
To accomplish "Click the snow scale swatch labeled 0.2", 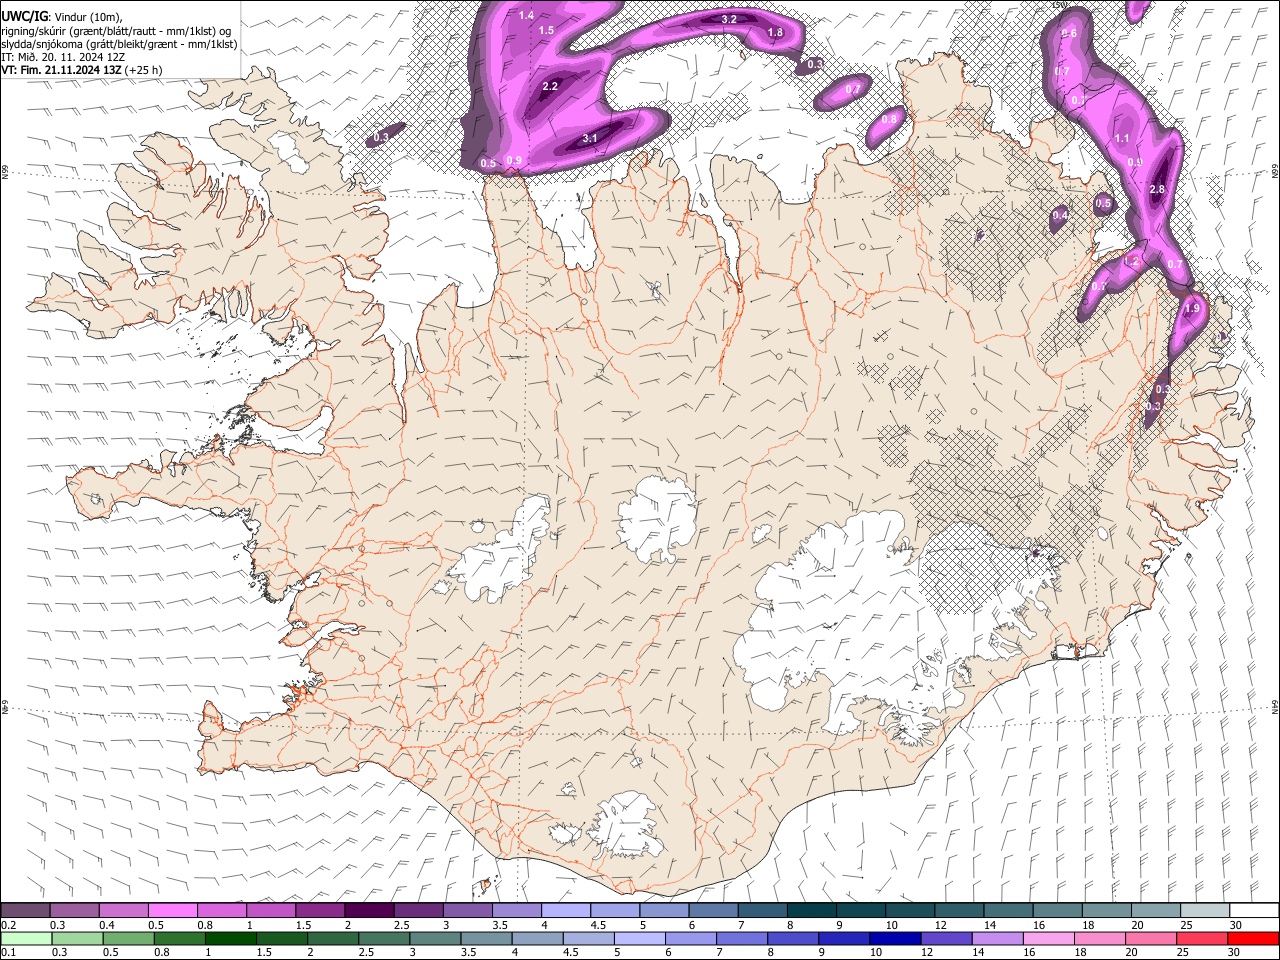I will [x=25, y=910].
